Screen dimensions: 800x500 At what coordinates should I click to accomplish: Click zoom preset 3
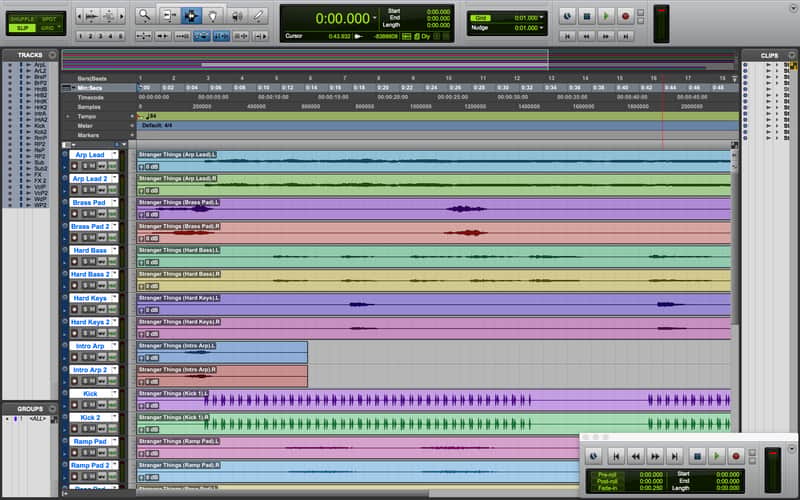pyautogui.click(x=100, y=36)
